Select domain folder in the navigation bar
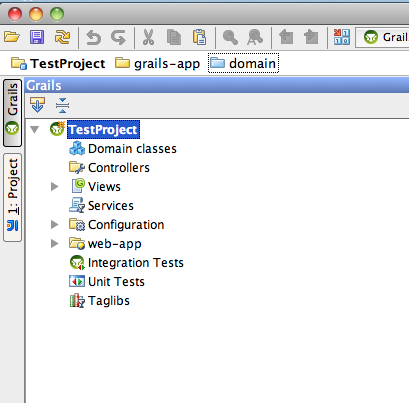This screenshot has height=403, width=409. coord(243,63)
